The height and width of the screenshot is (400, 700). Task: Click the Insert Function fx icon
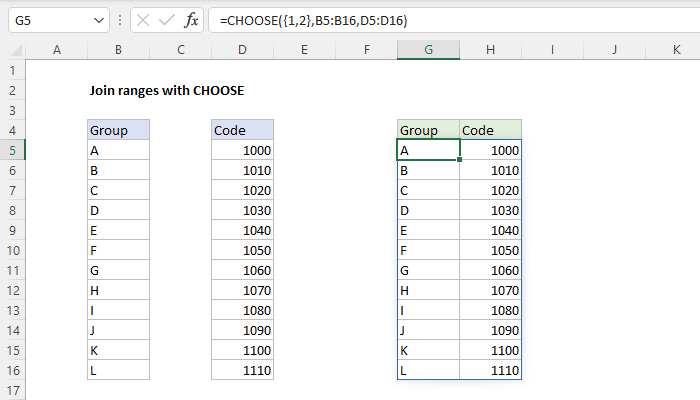pos(191,20)
